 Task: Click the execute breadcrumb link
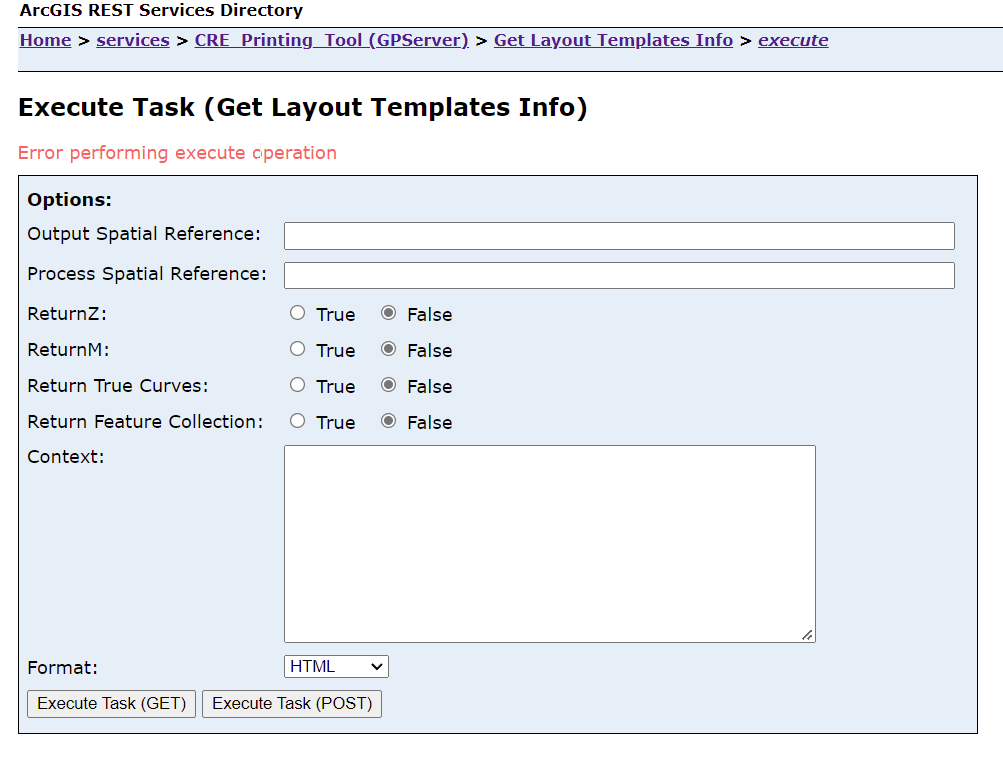click(x=793, y=41)
